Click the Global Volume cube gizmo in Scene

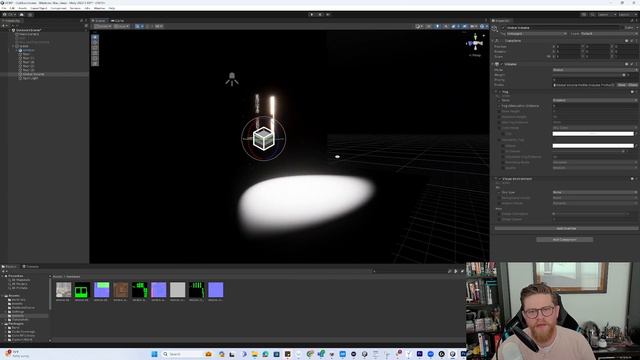tap(263, 138)
